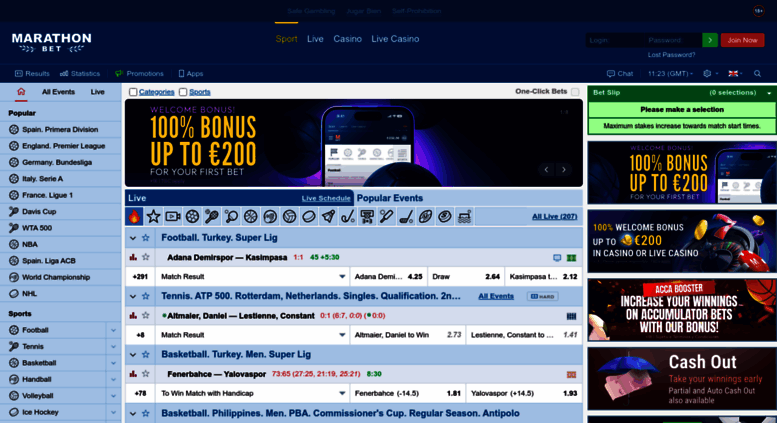Tick the Sports checkbox
Image resolution: width=777 pixels, height=423 pixels.
tap(183, 92)
